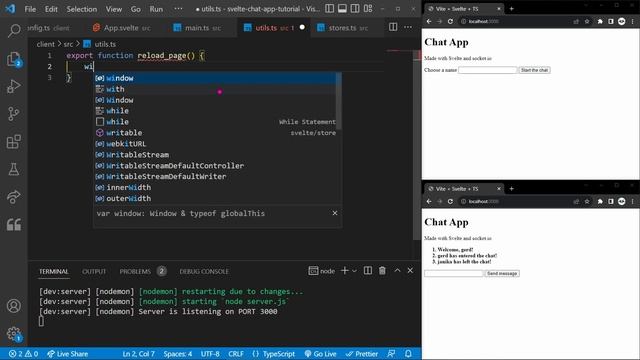640x360 pixels.
Task: Switch to main.ts editor tab
Action: point(197,28)
